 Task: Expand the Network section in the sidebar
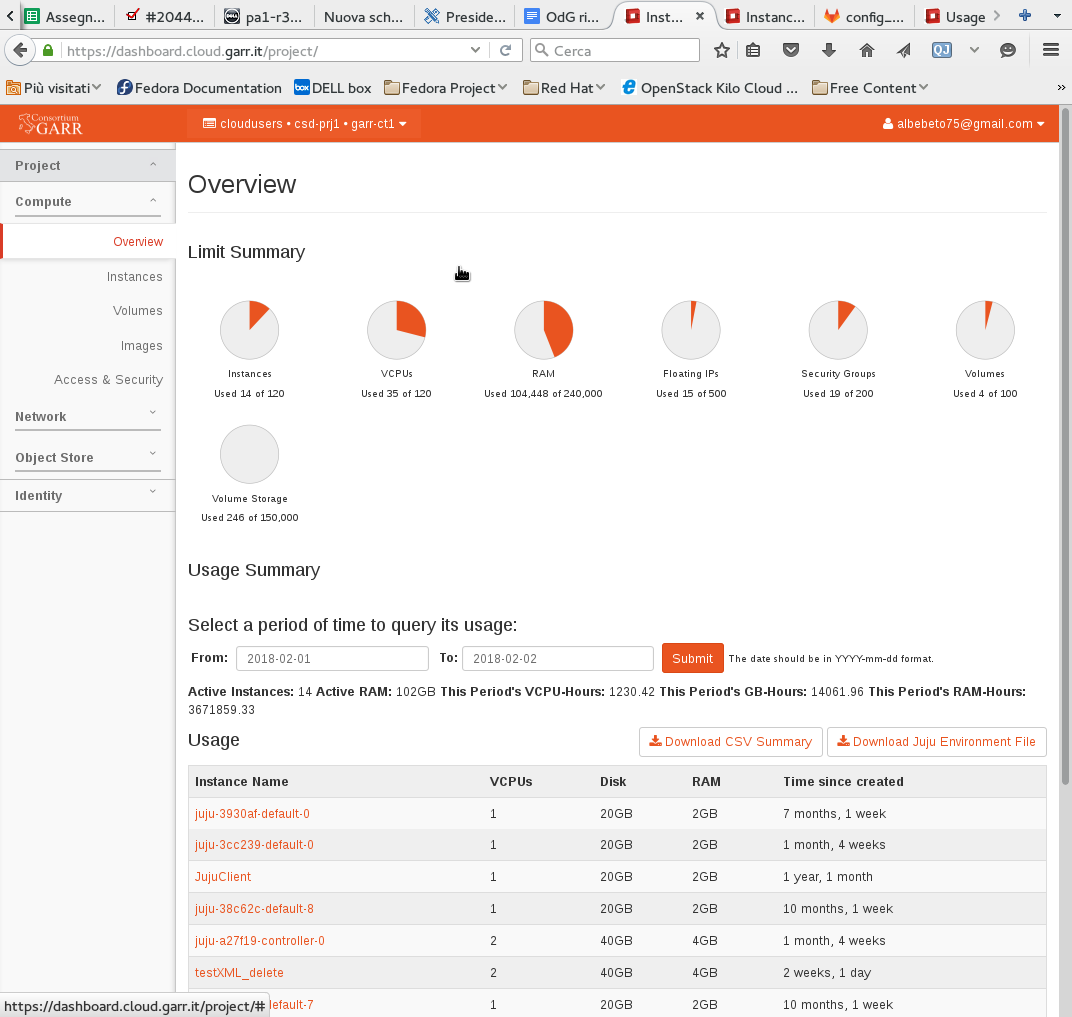click(87, 417)
